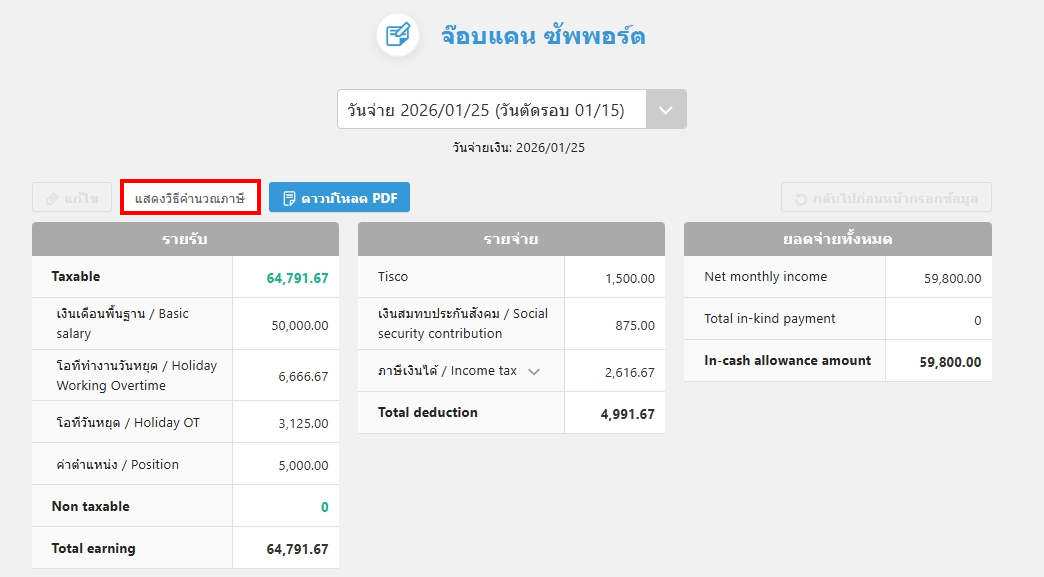The width and height of the screenshot is (1044, 577).
Task: Click the Basic salary row label
Action: [122, 323]
